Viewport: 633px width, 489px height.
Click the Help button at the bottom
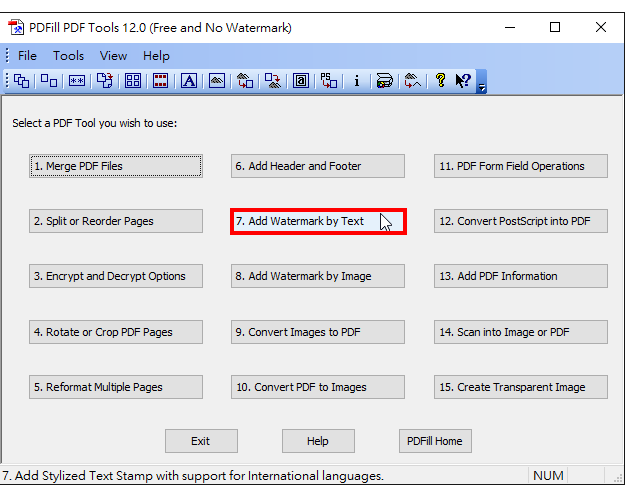pyautogui.click(x=318, y=441)
